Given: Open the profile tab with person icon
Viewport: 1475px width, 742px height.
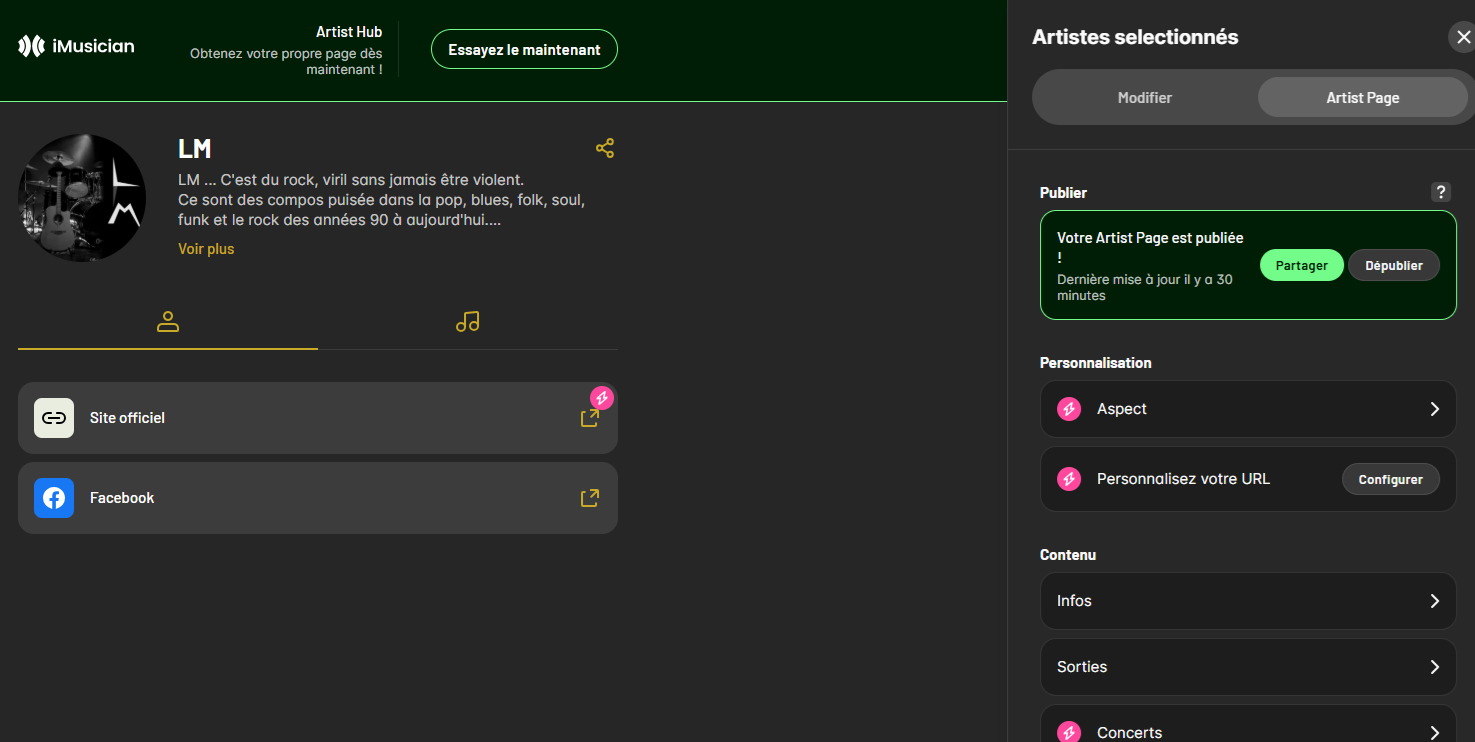Looking at the screenshot, I should pos(168,322).
